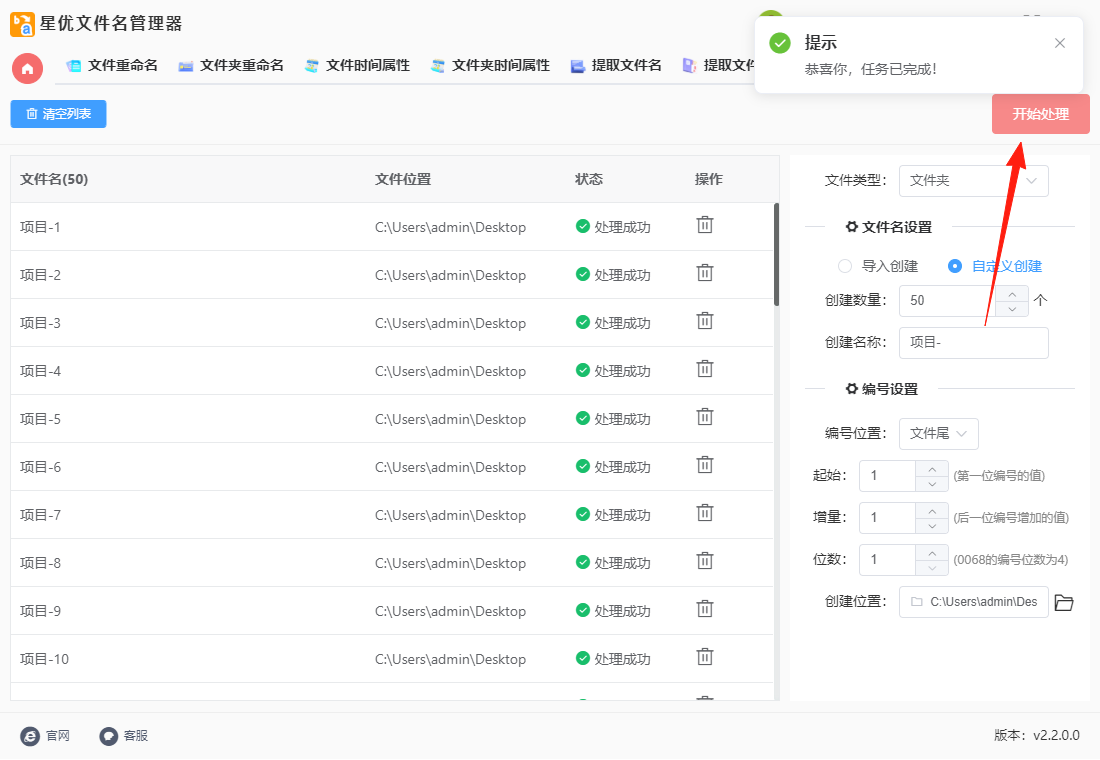The height and width of the screenshot is (760, 1100).
Task: Click the 官网 browser icon
Action: 30,735
